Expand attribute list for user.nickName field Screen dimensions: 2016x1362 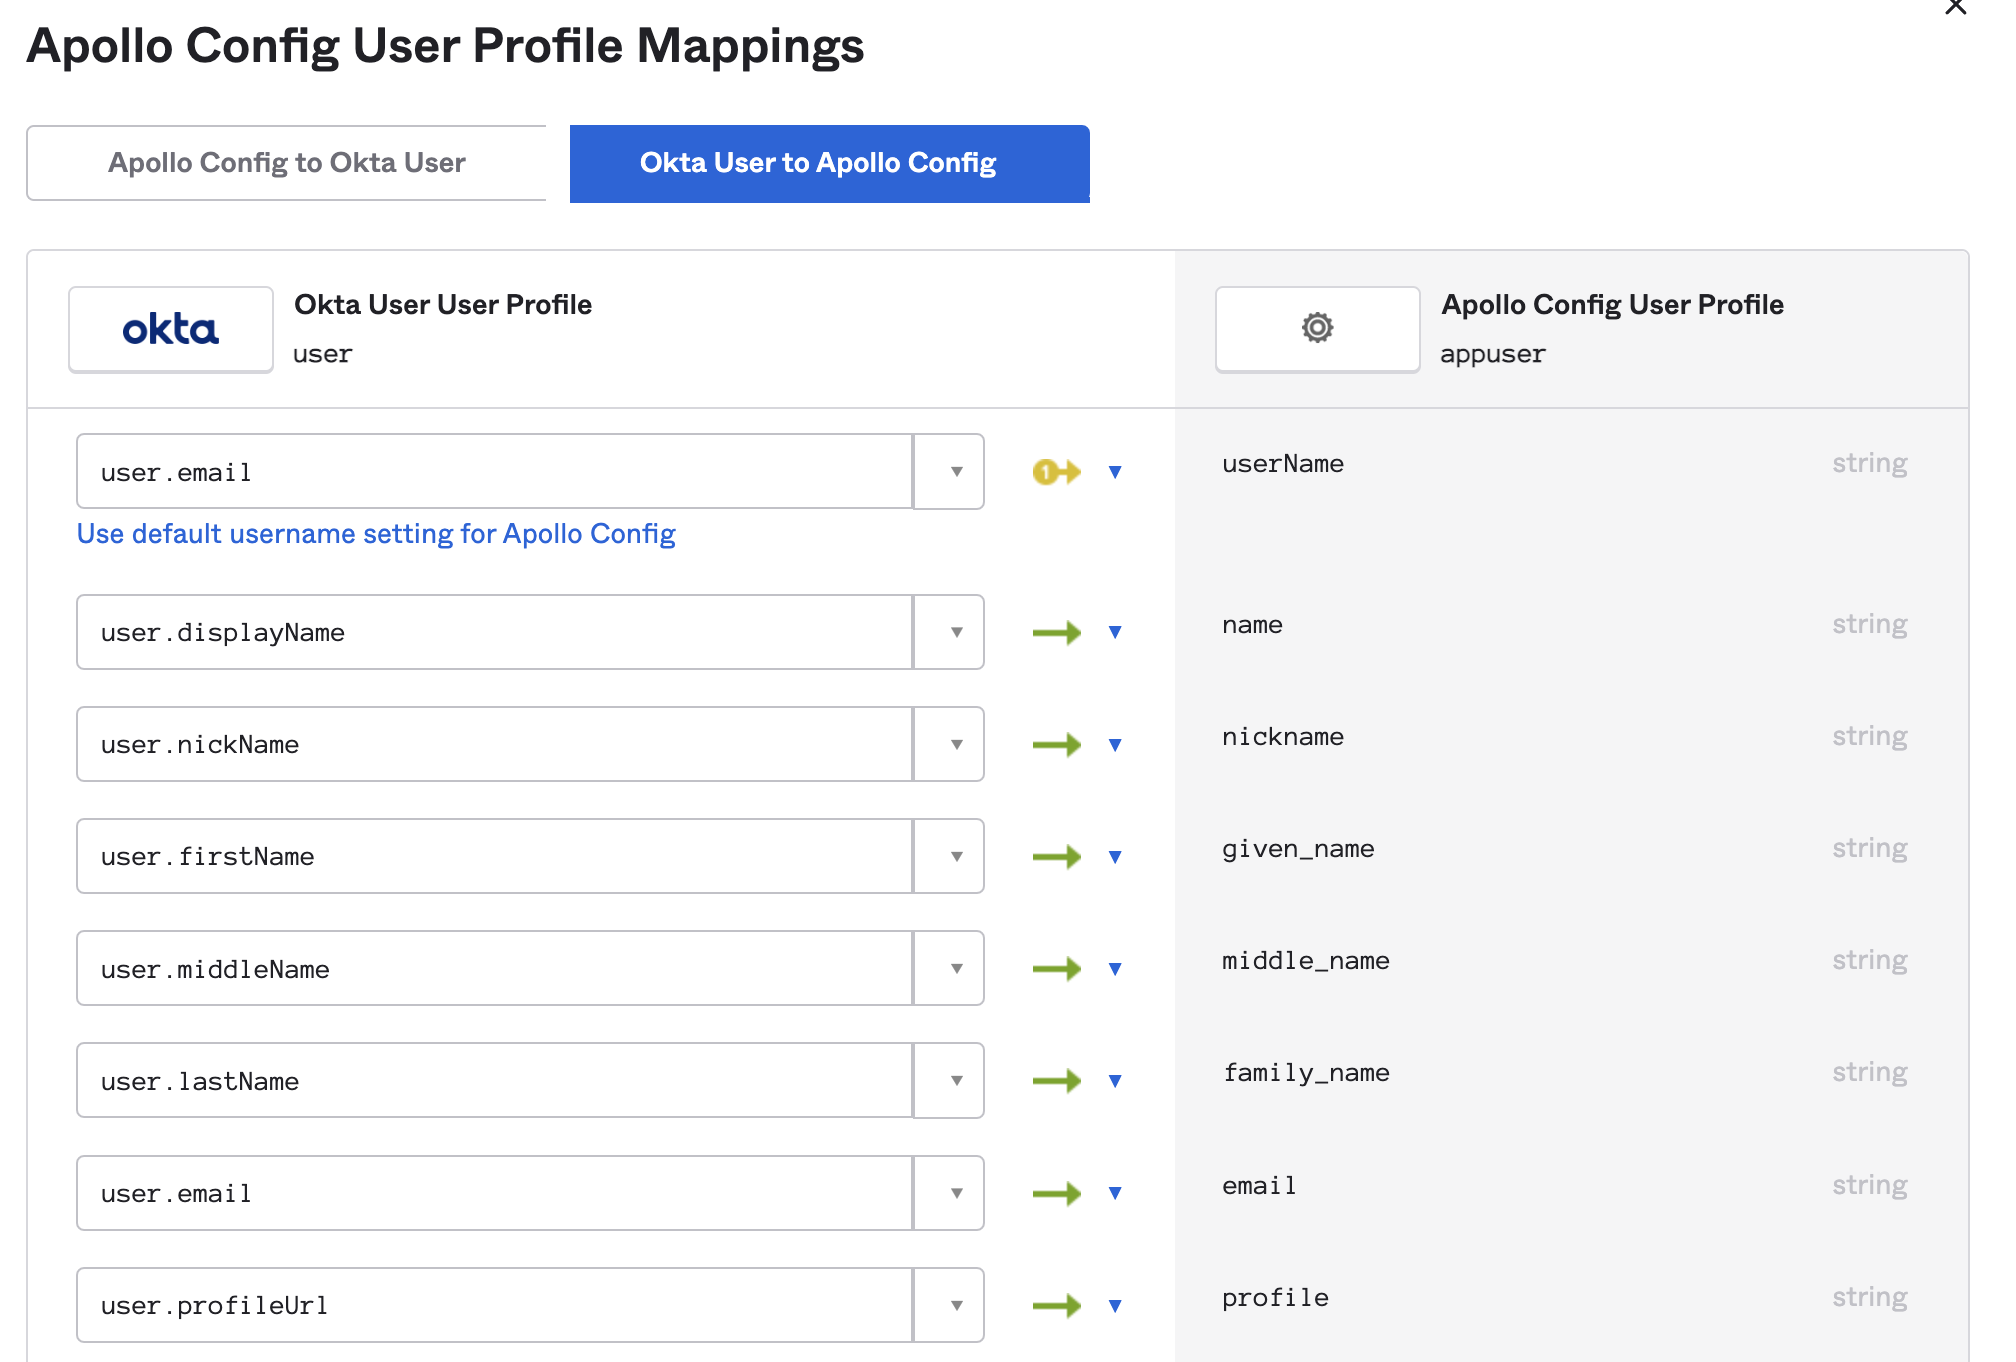tap(950, 744)
